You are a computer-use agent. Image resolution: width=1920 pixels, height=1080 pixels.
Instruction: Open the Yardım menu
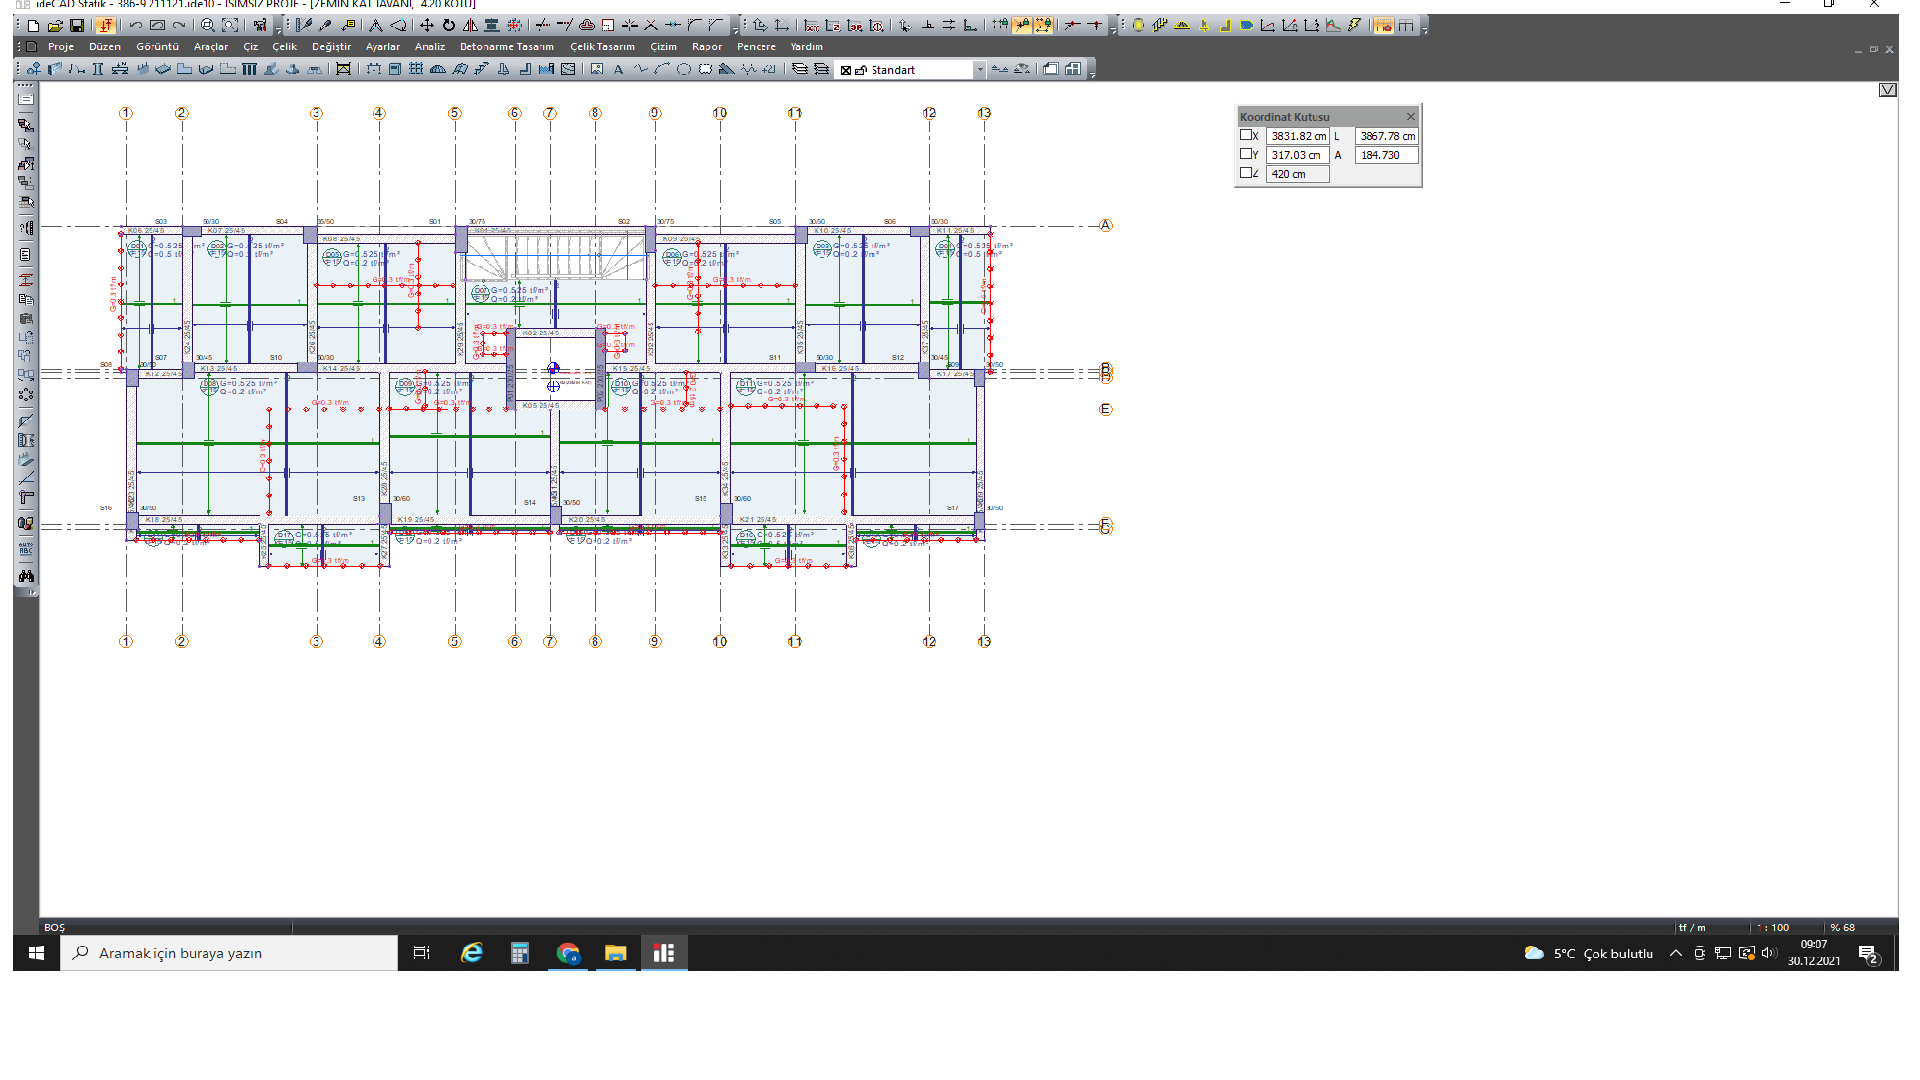tap(806, 47)
